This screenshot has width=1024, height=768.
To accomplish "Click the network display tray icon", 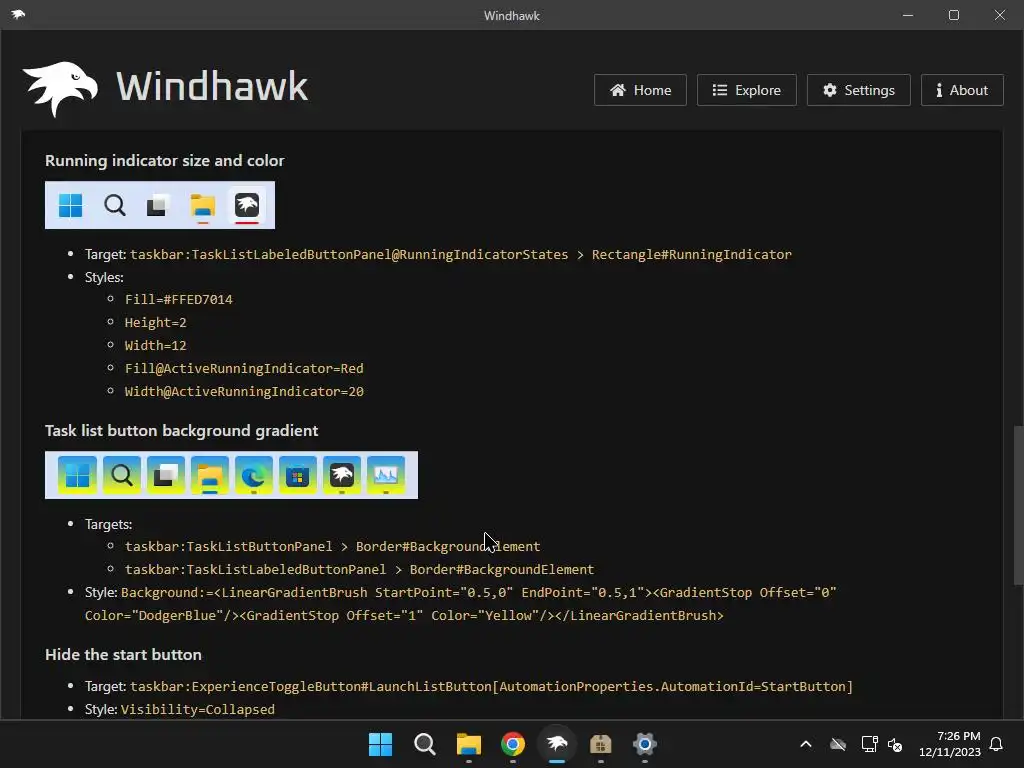I will (869, 744).
